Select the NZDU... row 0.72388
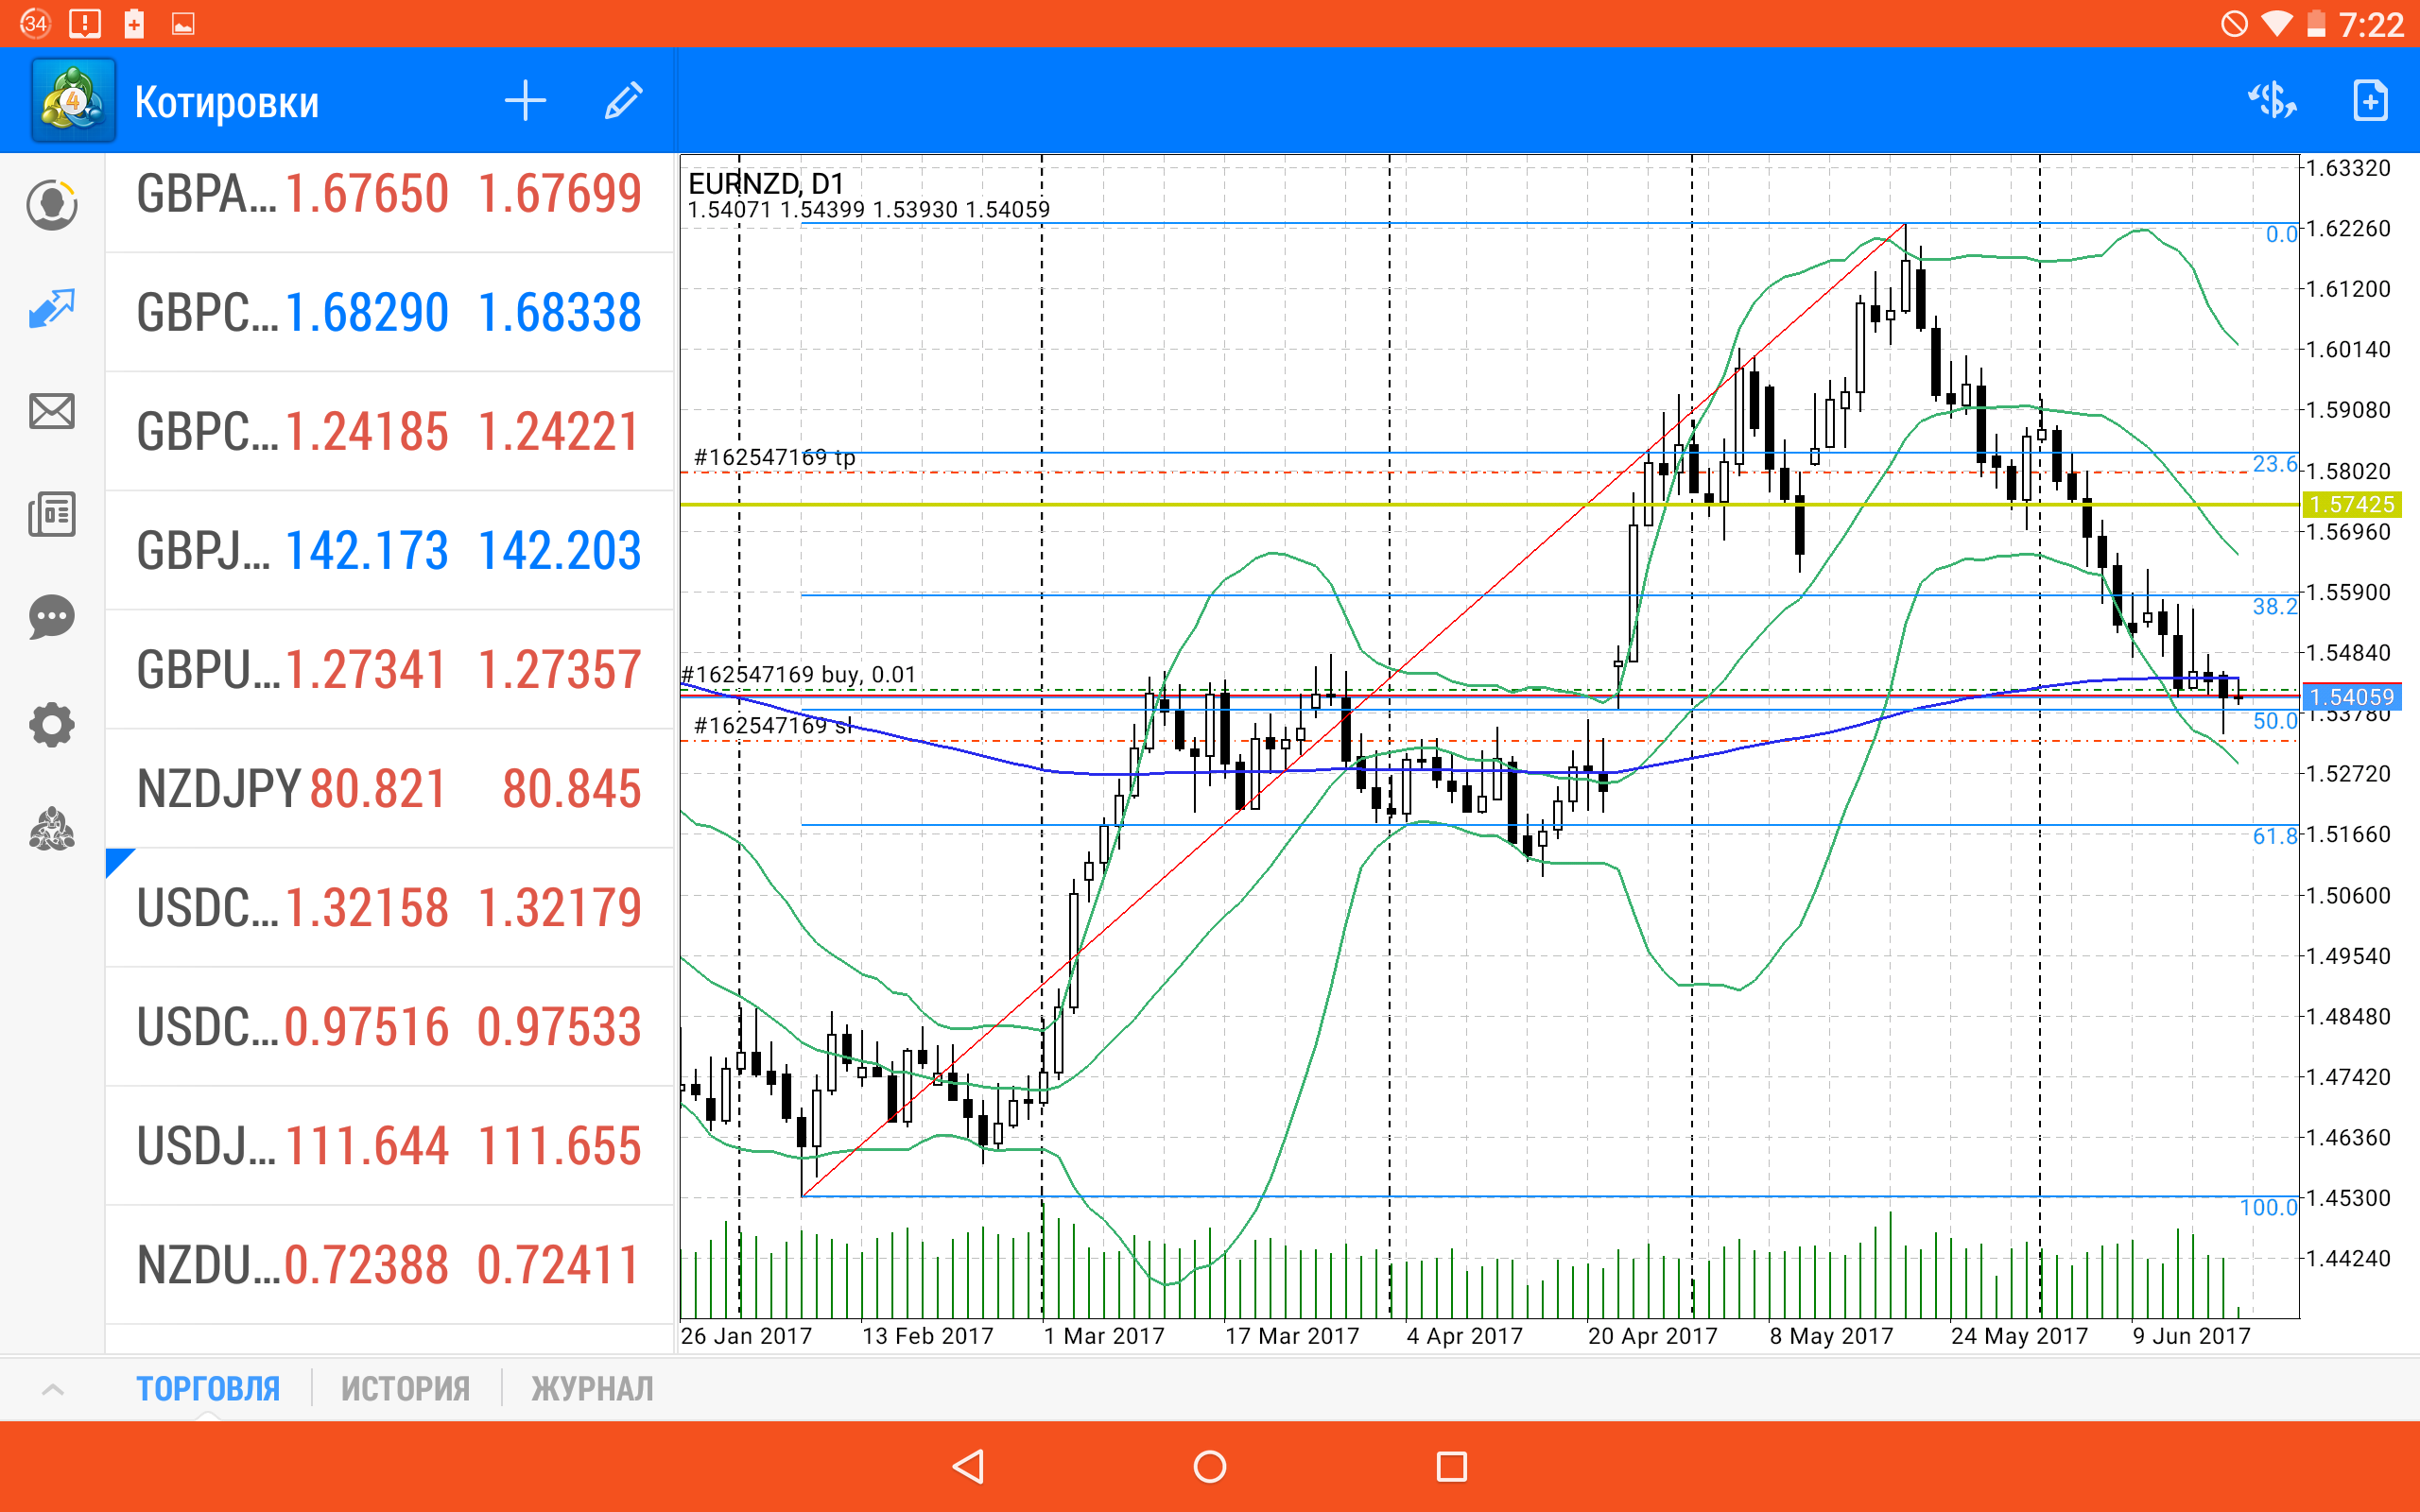2420x1512 pixels. [x=390, y=1265]
